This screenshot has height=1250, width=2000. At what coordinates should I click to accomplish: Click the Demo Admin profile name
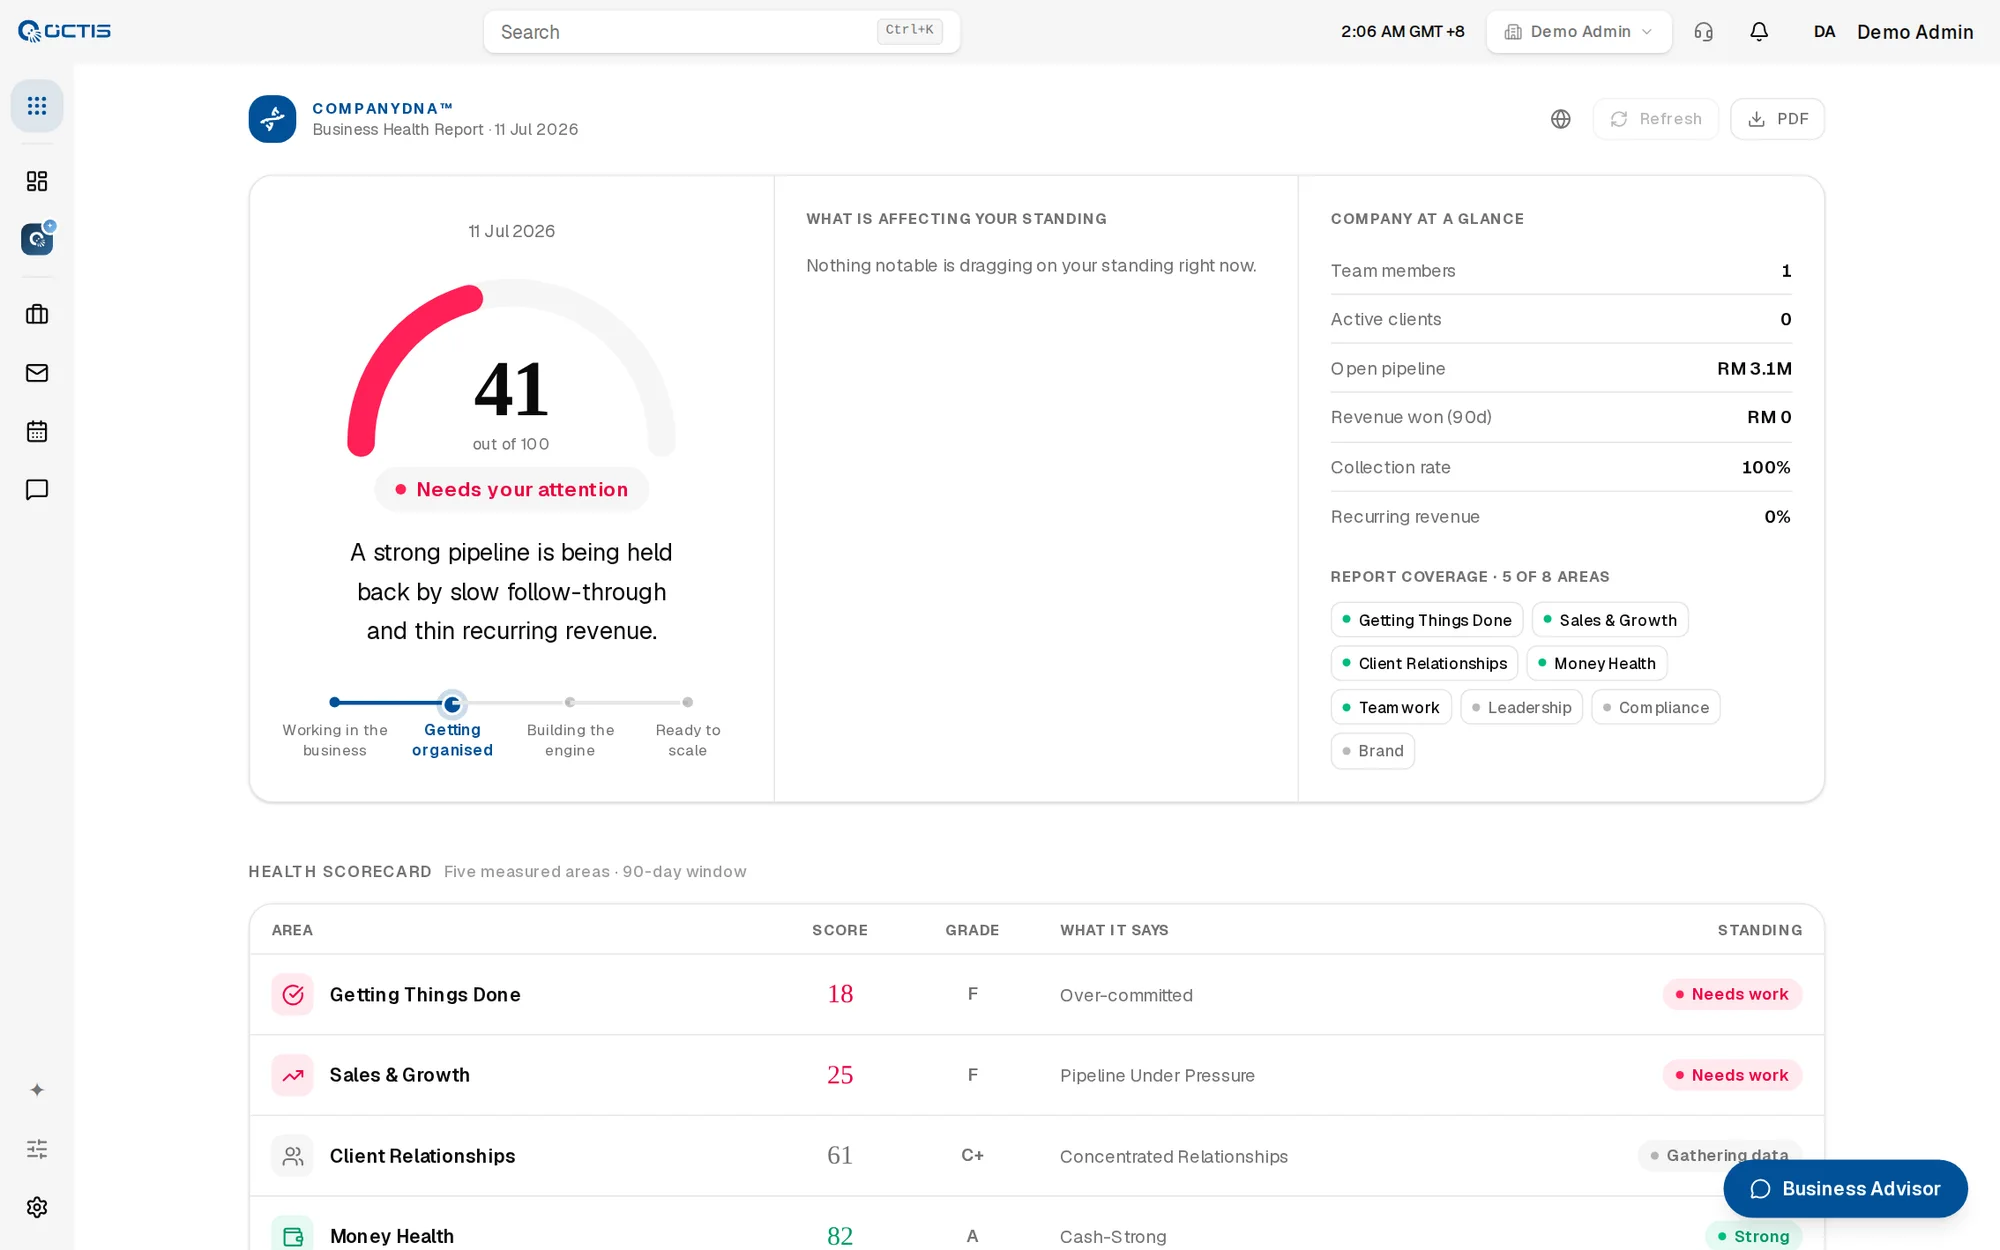pos(1915,32)
